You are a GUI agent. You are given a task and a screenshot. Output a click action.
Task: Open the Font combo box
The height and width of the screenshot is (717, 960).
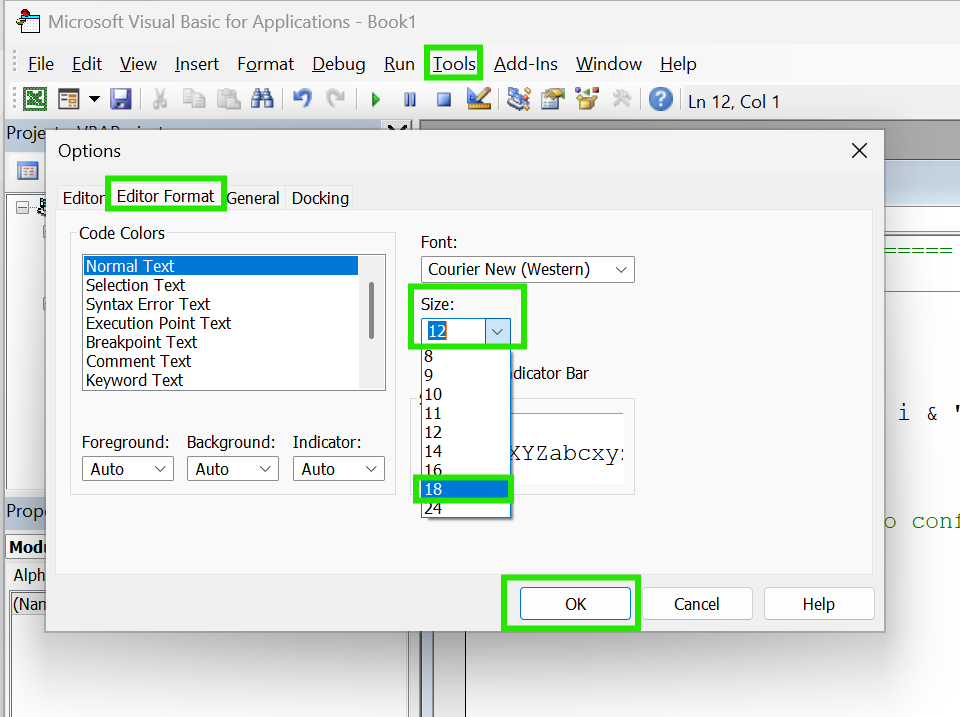coord(527,269)
